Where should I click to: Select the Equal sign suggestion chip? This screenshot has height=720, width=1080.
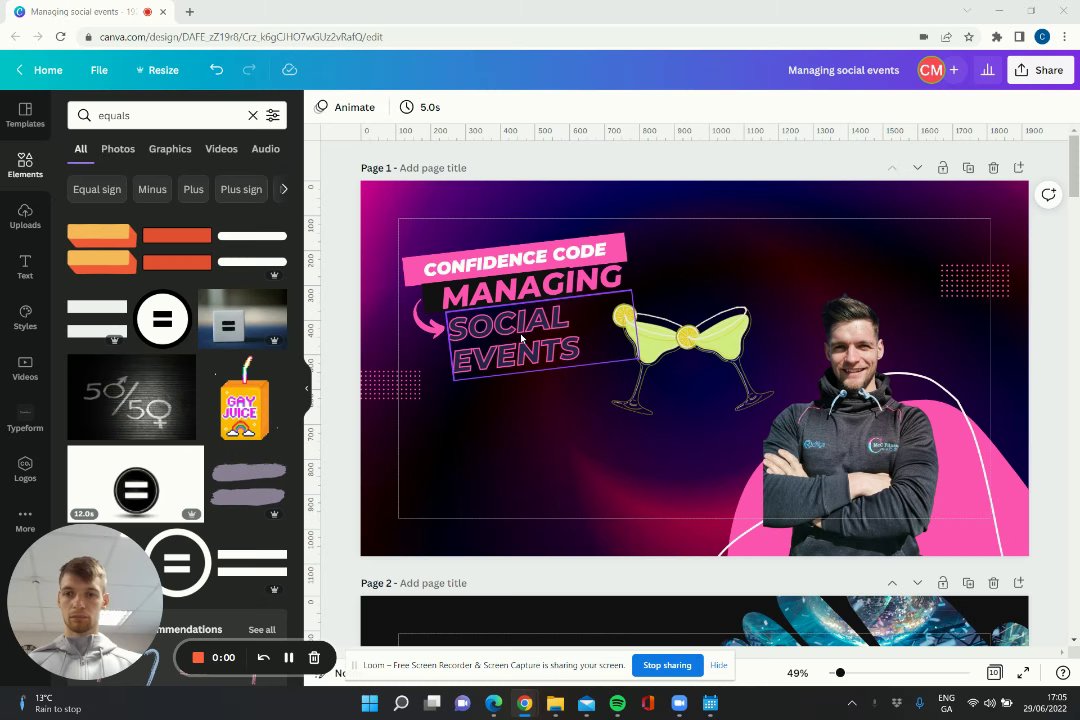click(x=97, y=189)
